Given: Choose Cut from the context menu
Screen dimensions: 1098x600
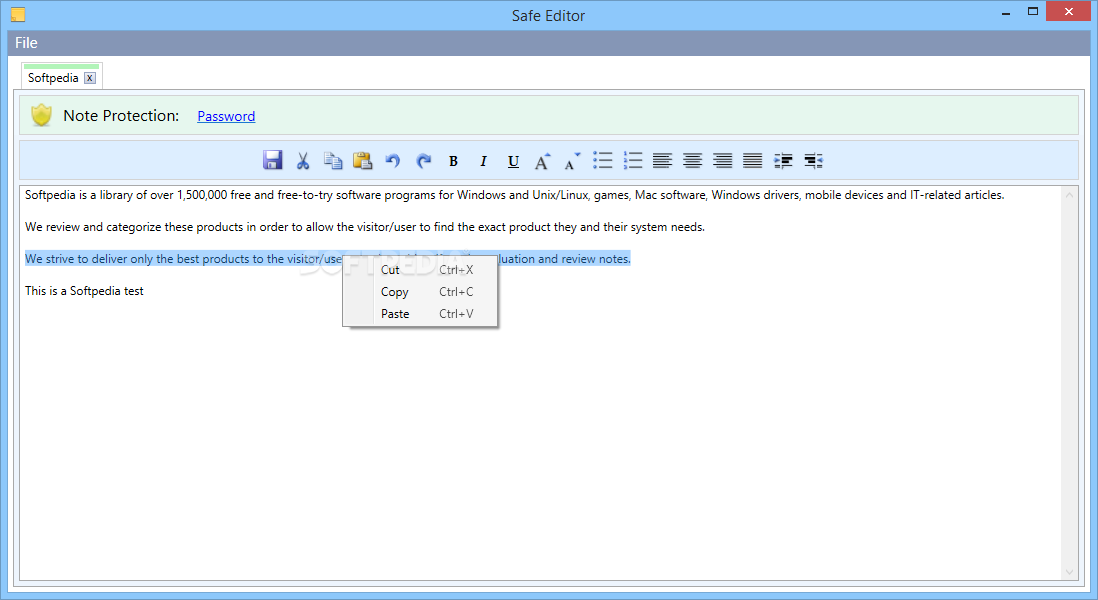Looking at the screenshot, I should coord(420,270).
